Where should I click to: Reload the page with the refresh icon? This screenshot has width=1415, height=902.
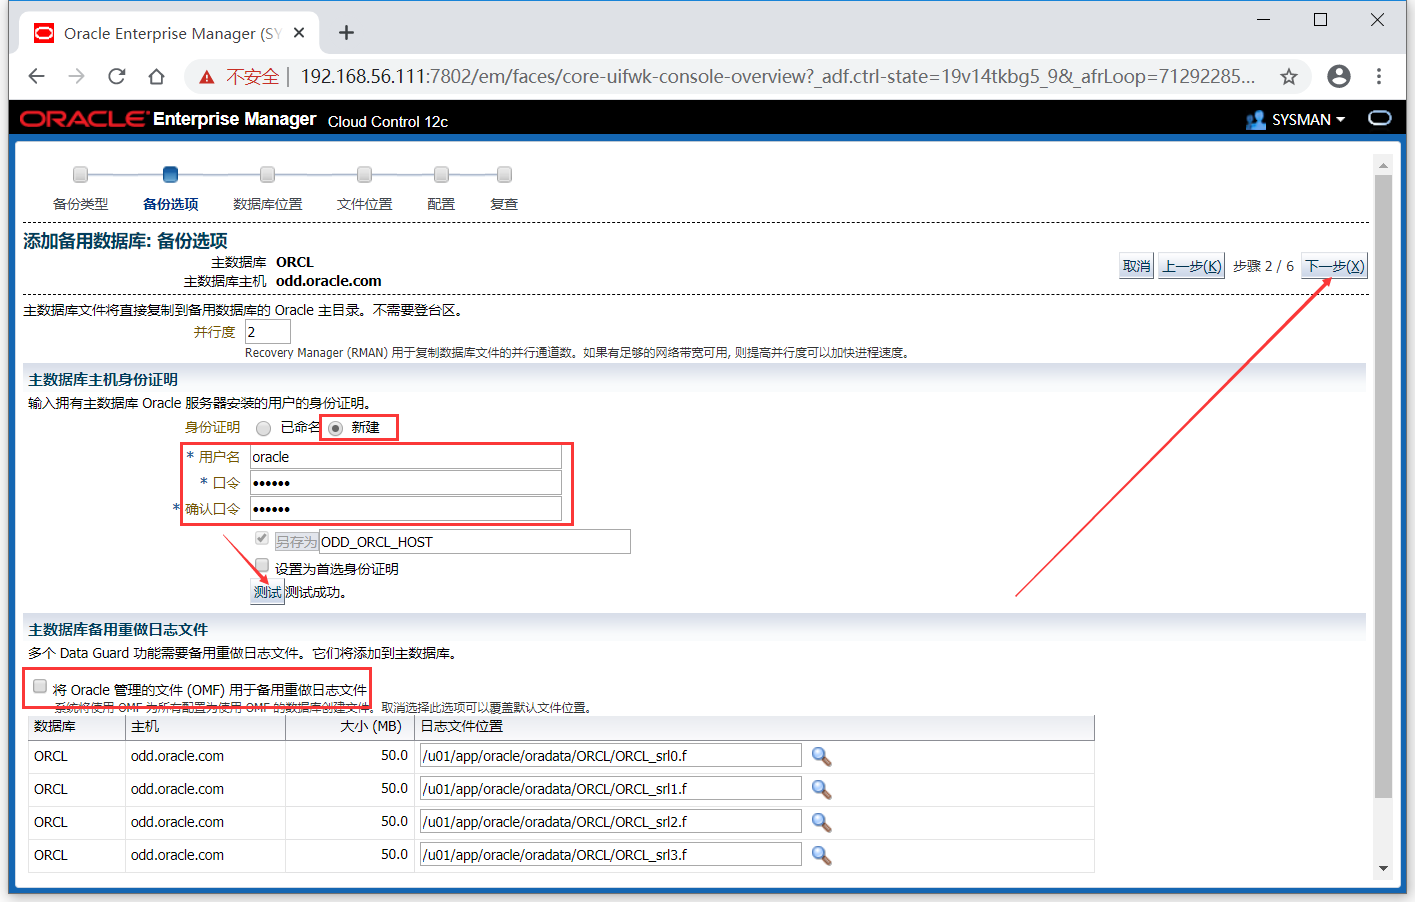click(x=117, y=76)
